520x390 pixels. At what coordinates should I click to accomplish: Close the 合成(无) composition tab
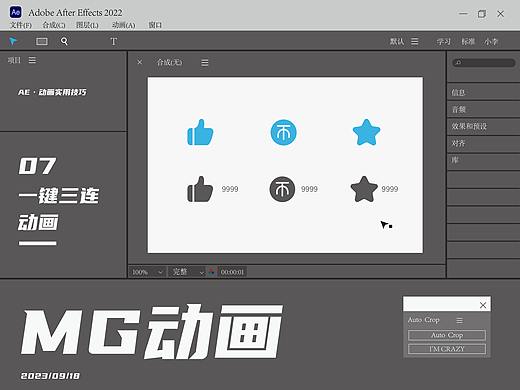point(140,62)
